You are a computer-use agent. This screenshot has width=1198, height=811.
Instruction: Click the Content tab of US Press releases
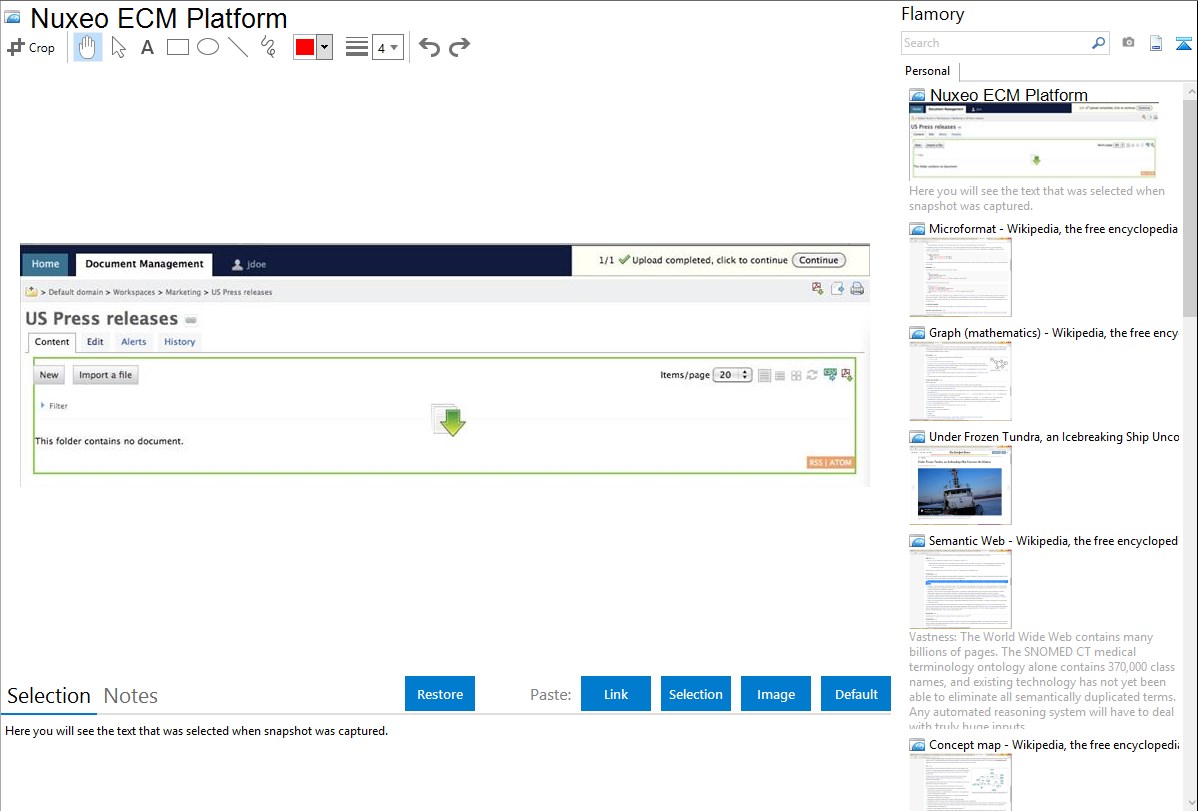point(52,342)
